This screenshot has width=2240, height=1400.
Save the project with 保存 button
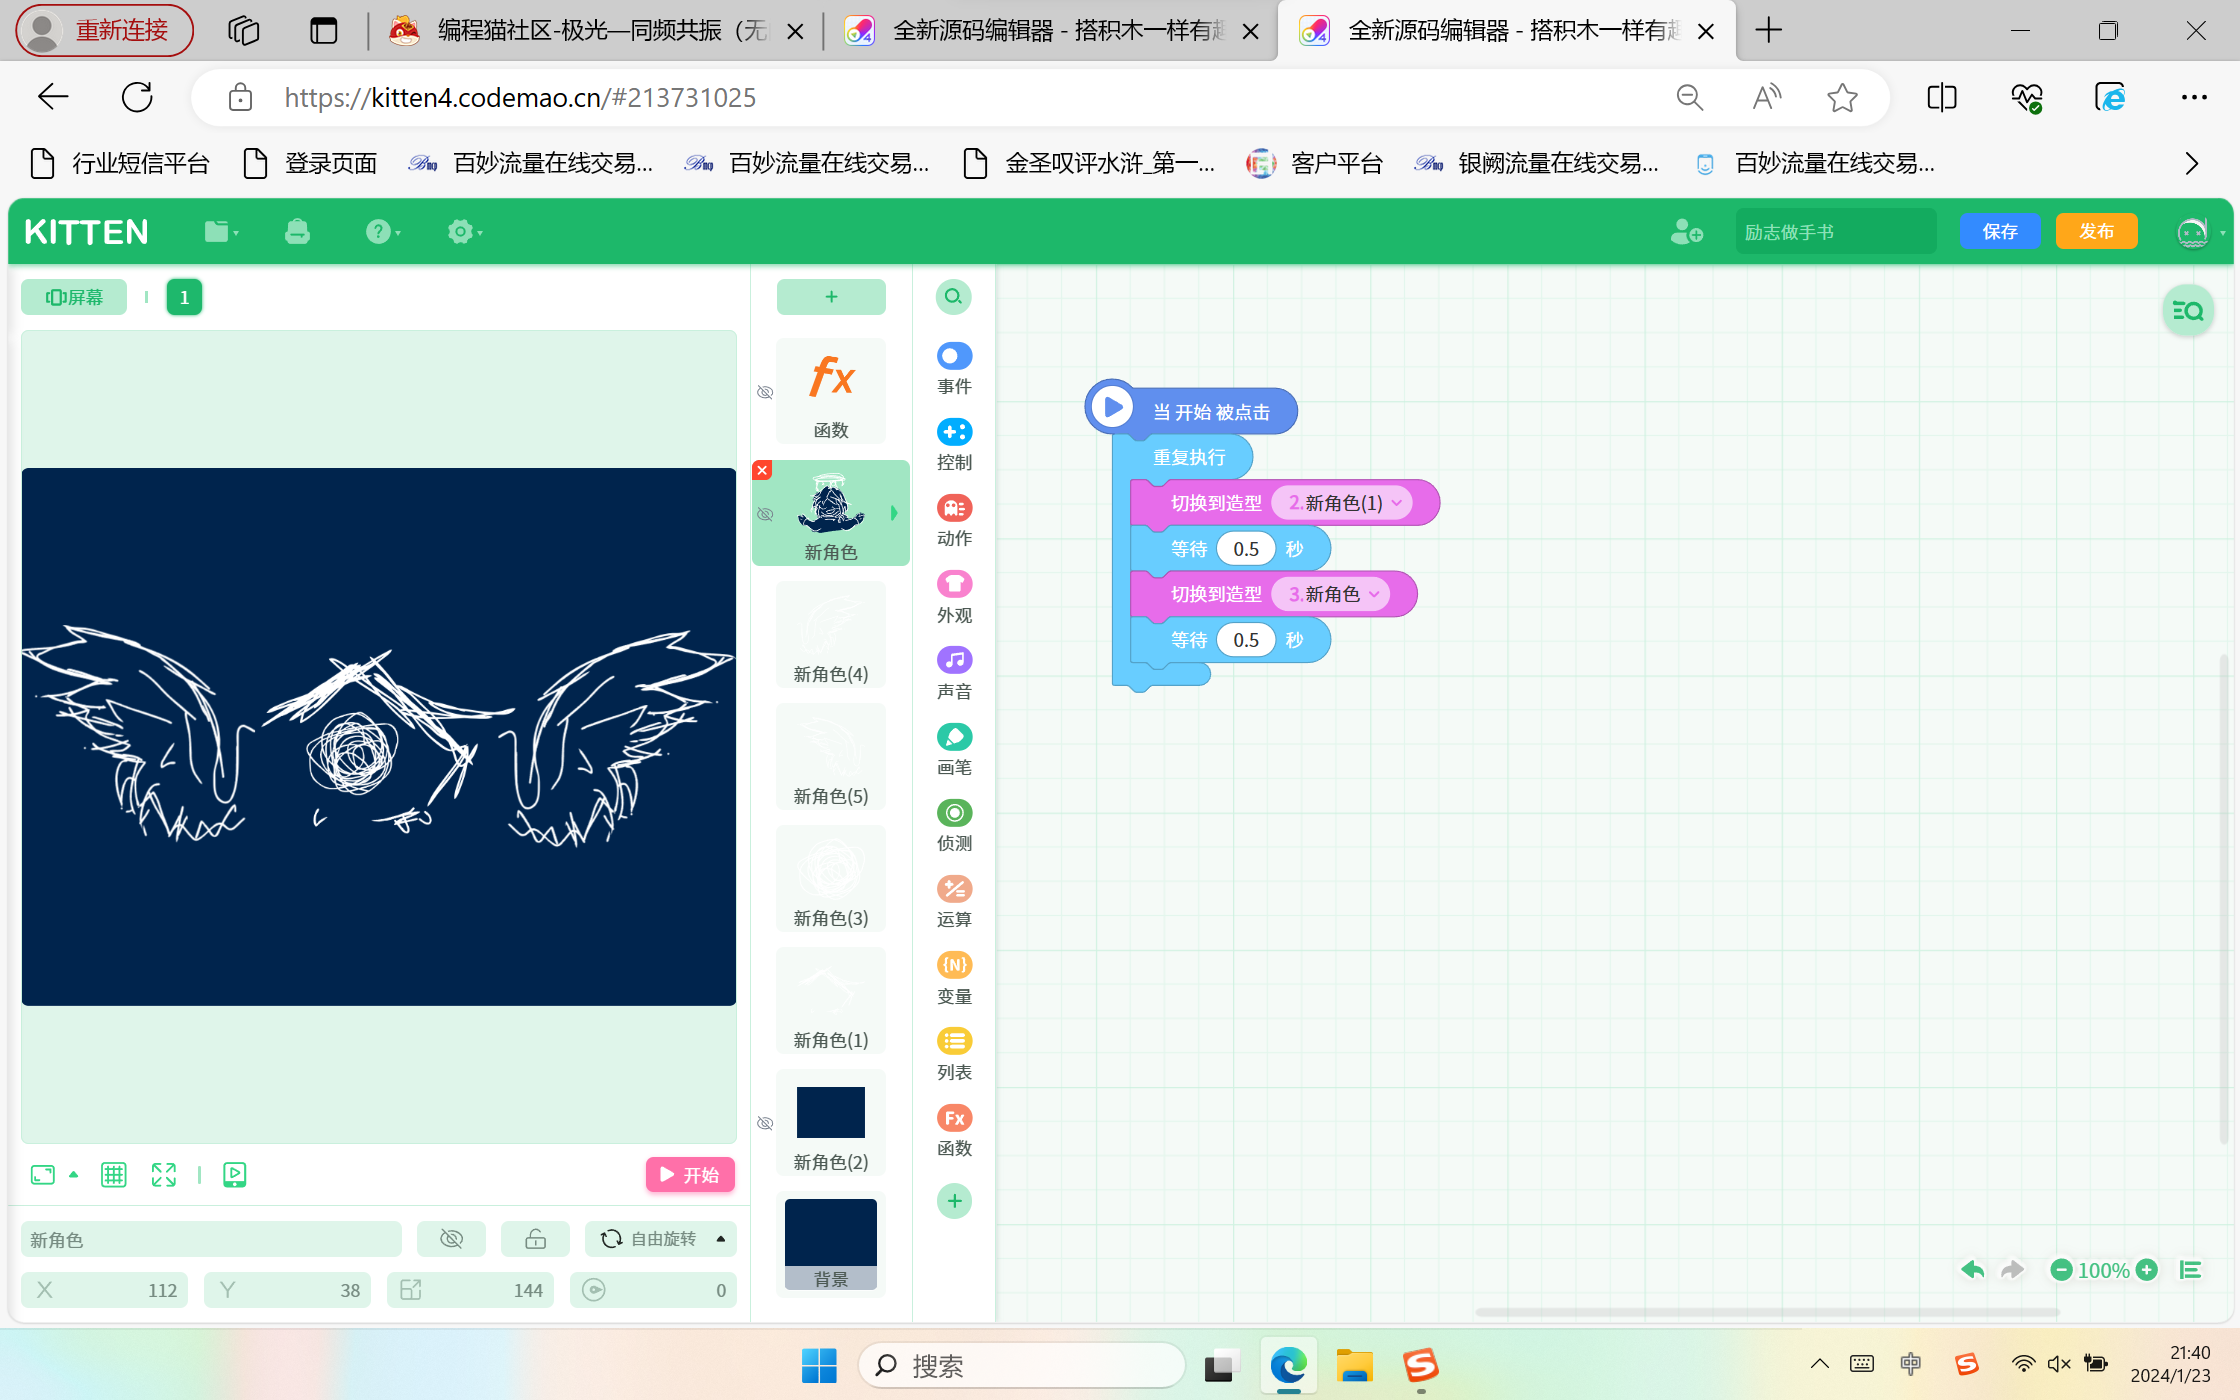coord(1999,232)
